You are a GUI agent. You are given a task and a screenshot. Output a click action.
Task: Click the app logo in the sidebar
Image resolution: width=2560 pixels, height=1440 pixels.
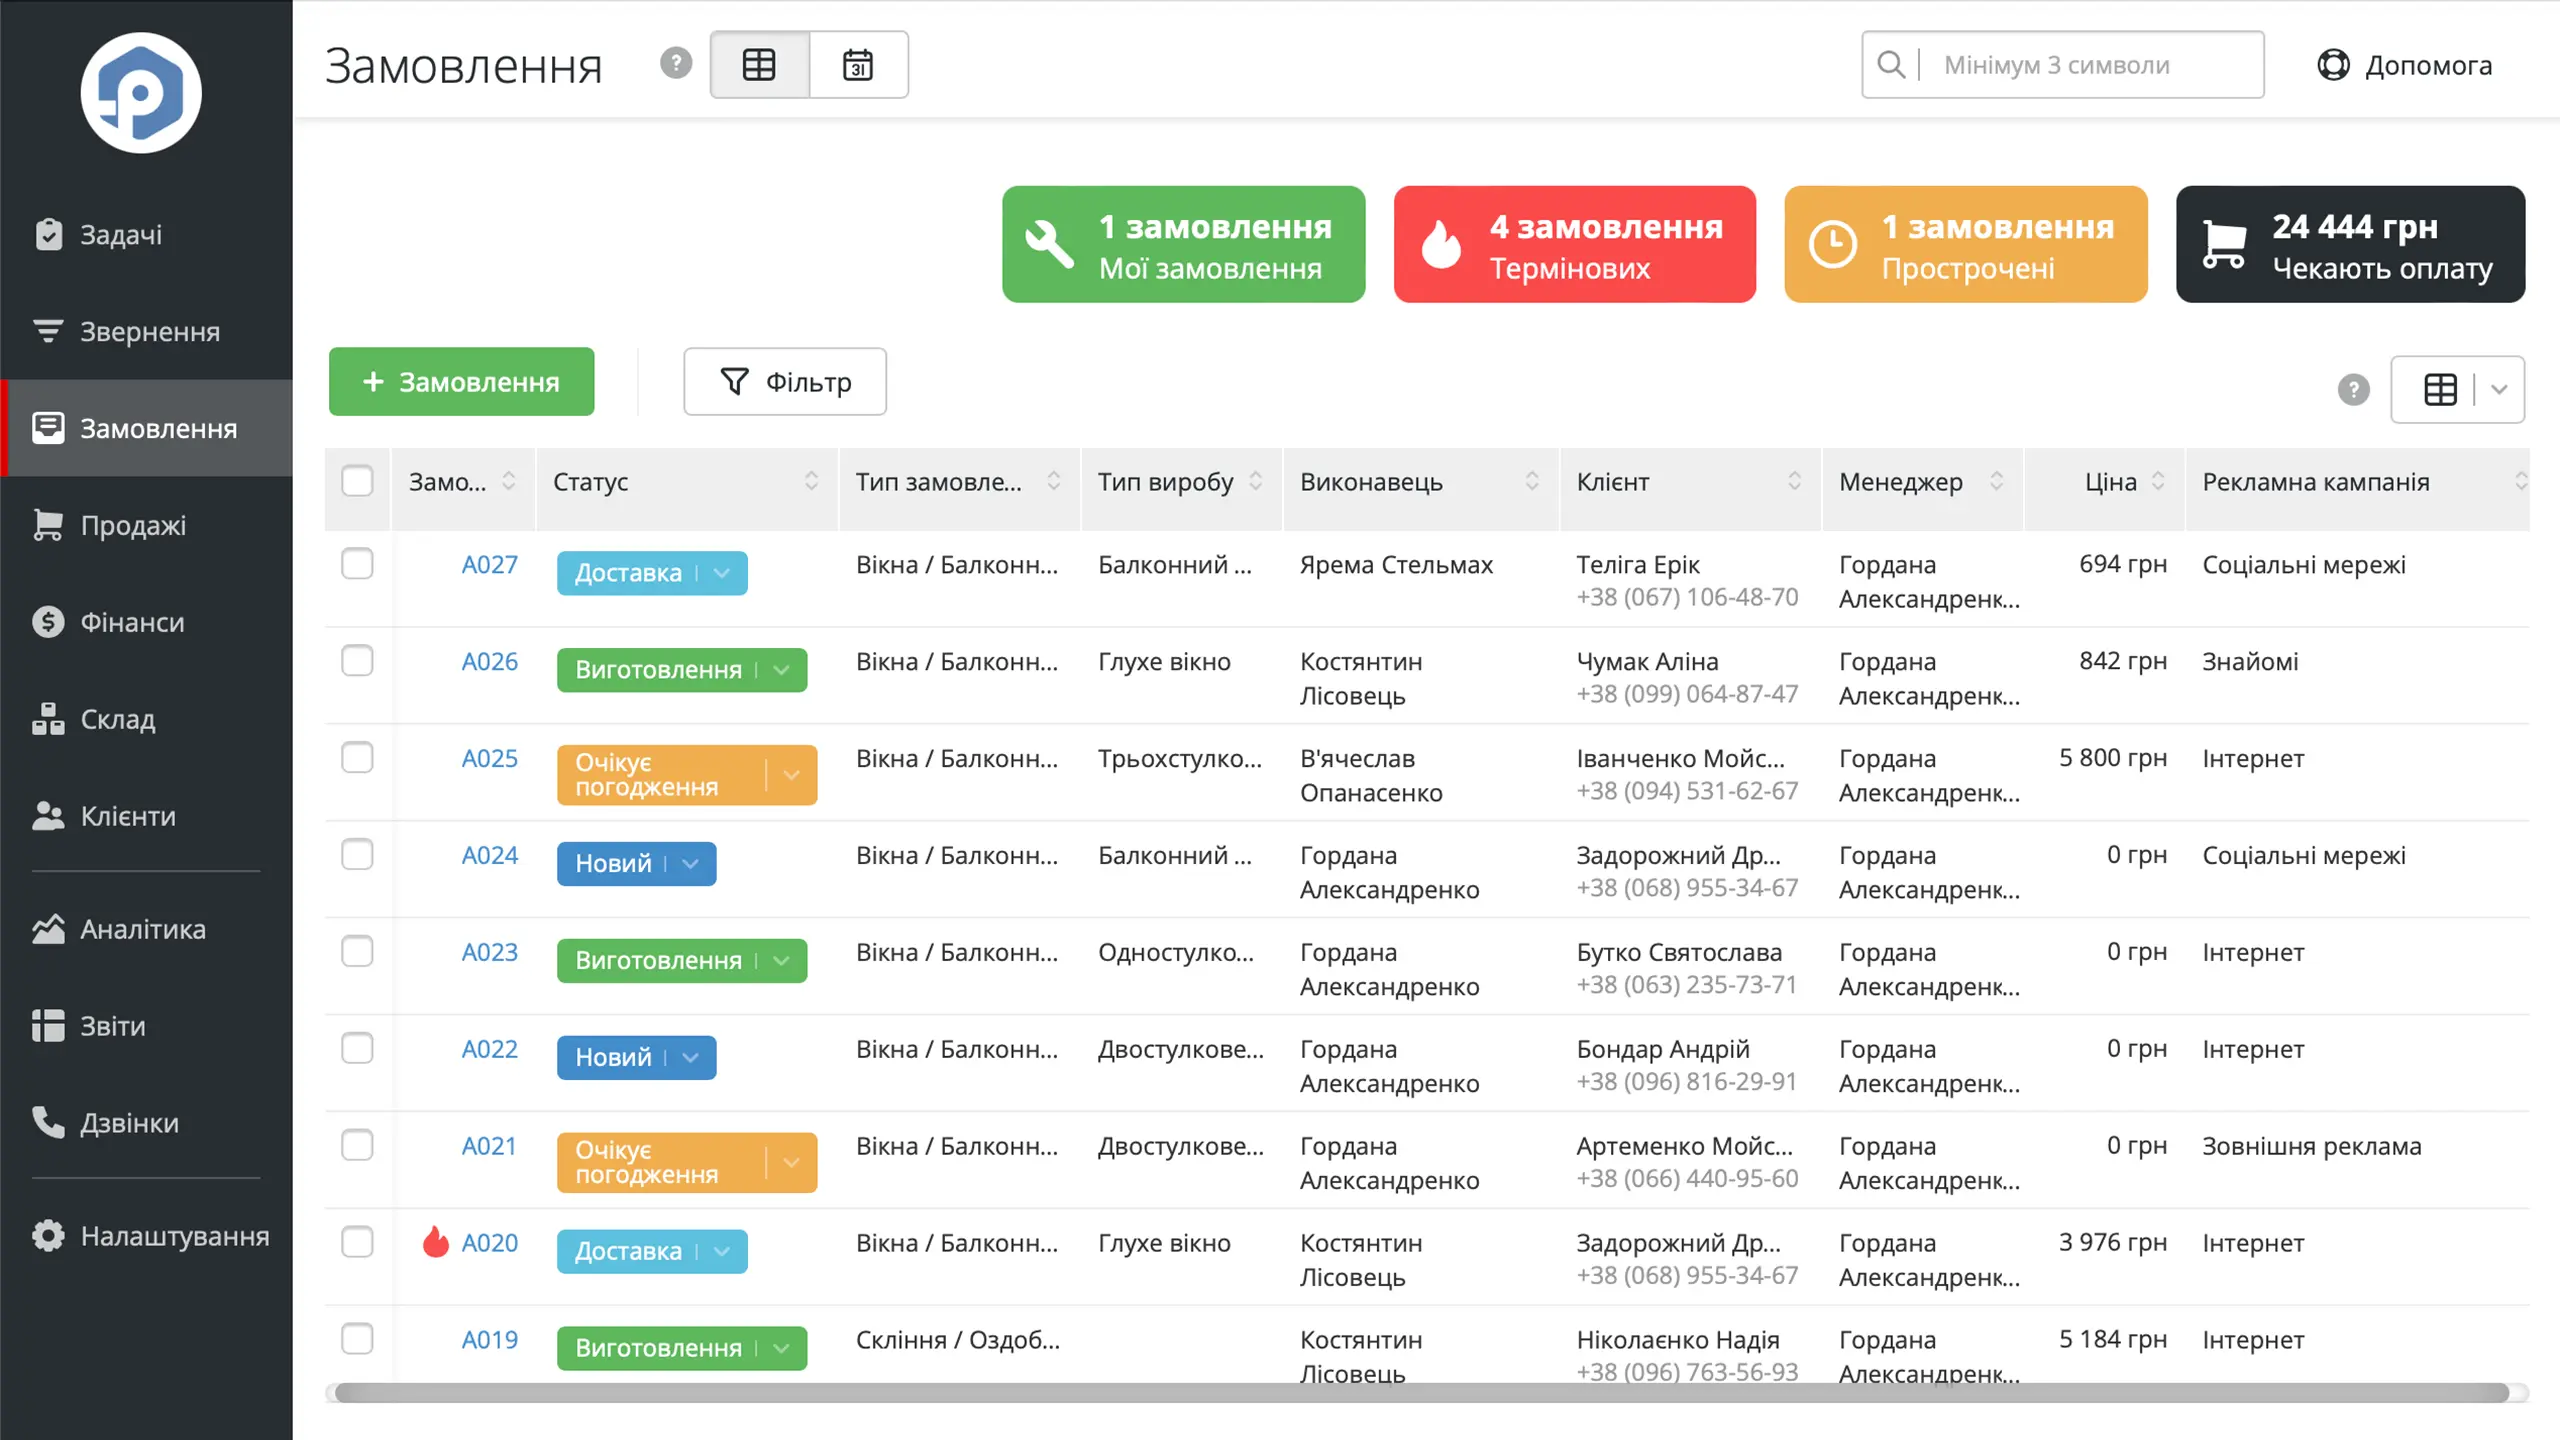pos(141,92)
